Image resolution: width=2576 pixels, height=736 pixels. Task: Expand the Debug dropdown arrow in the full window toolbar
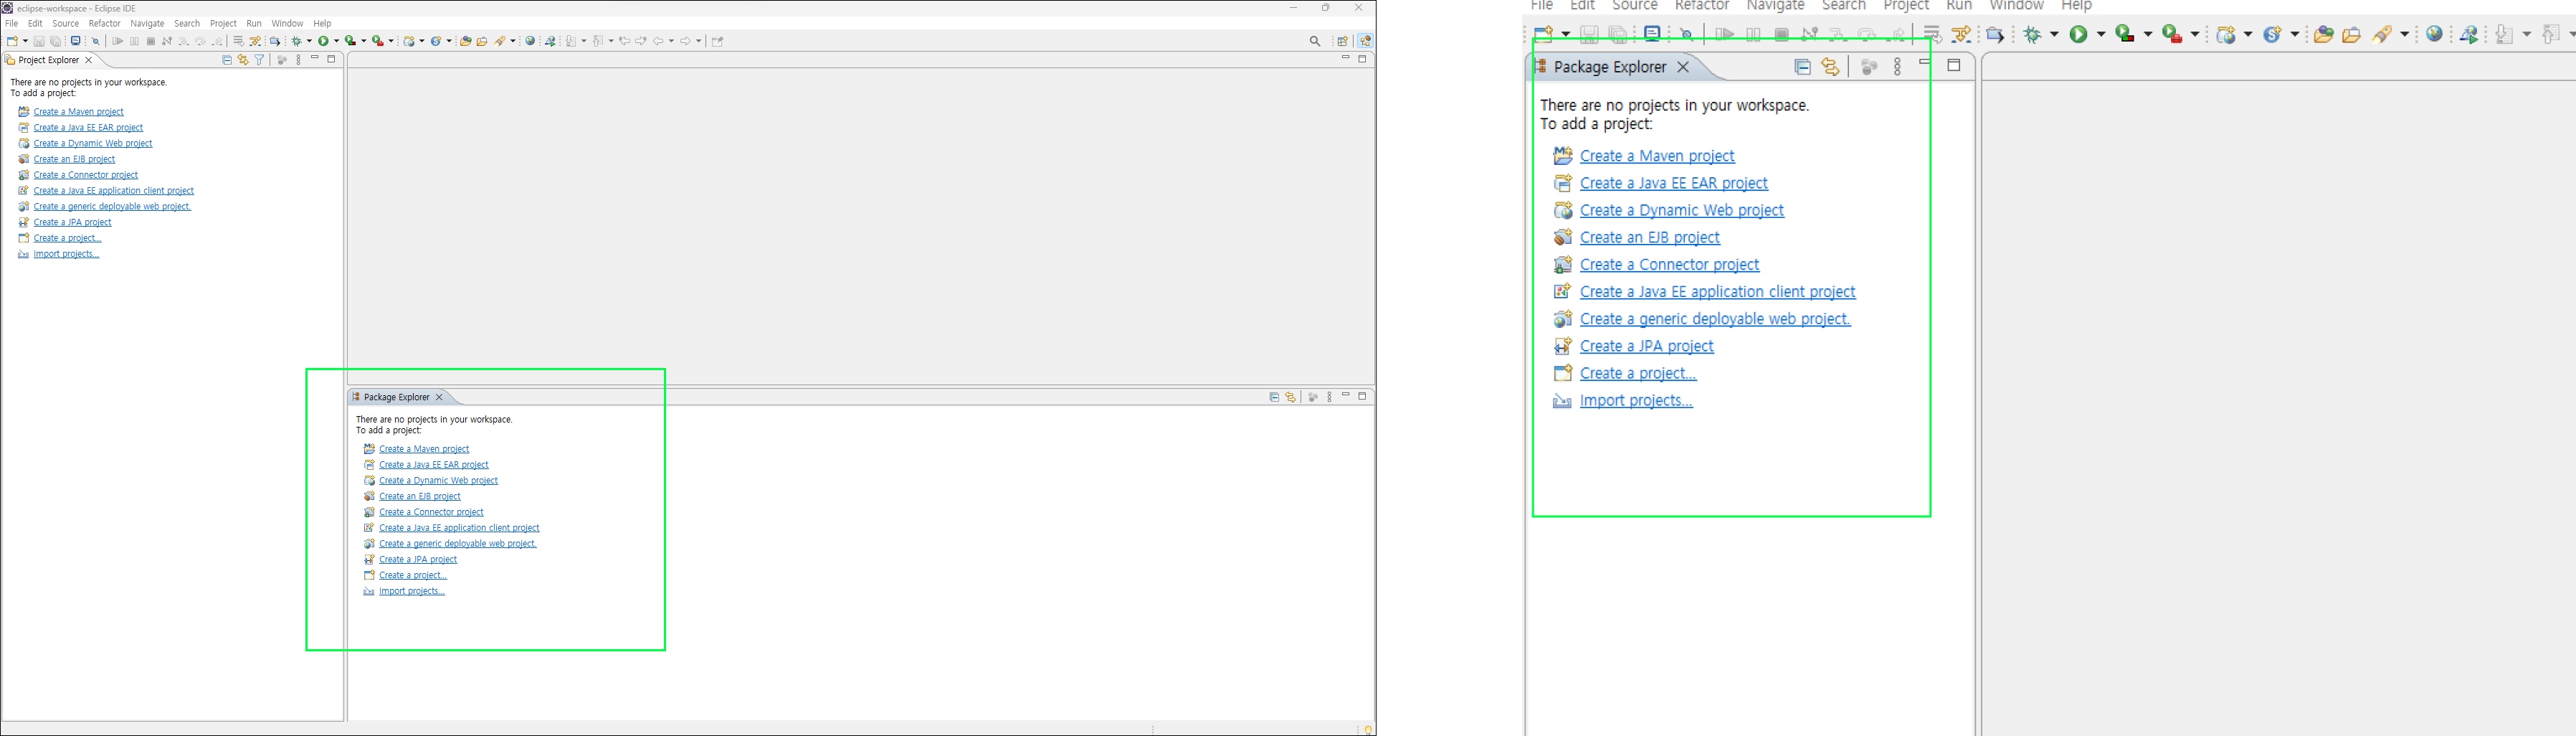point(309,41)
